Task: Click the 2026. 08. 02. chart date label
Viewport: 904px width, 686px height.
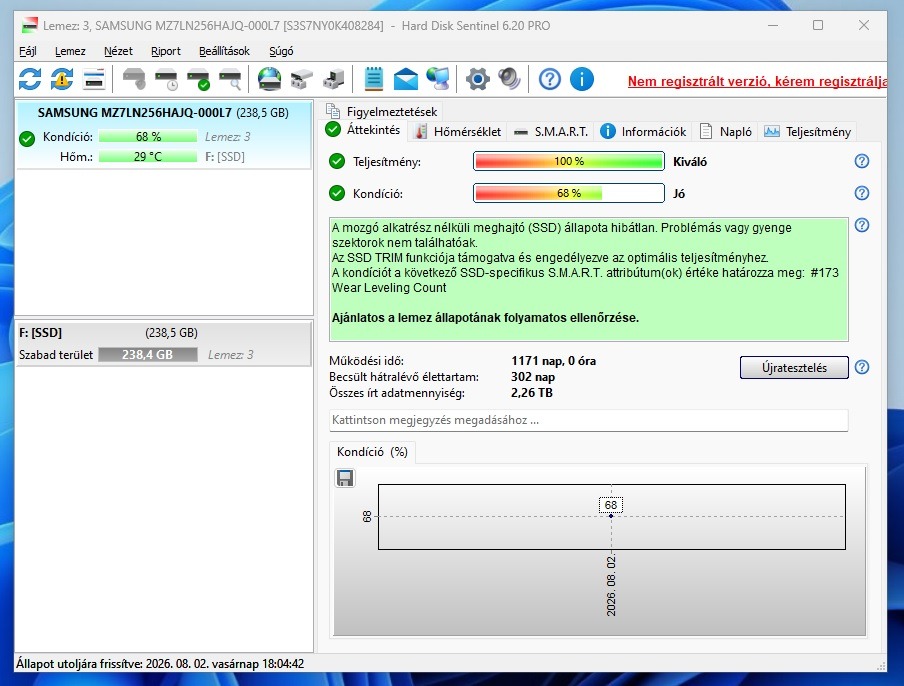Action: (x=611, y=586)
